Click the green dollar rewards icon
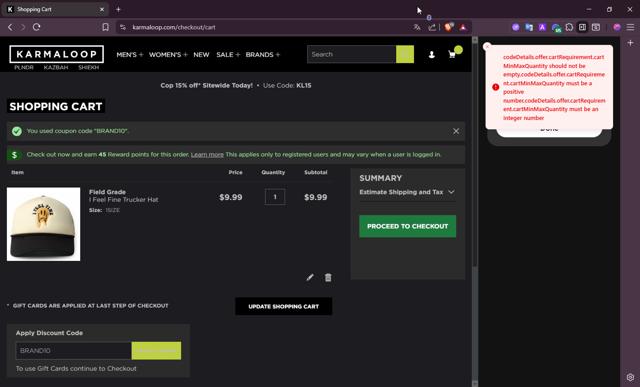This screenshot has width=640, height=387. [x=14, y=155]
